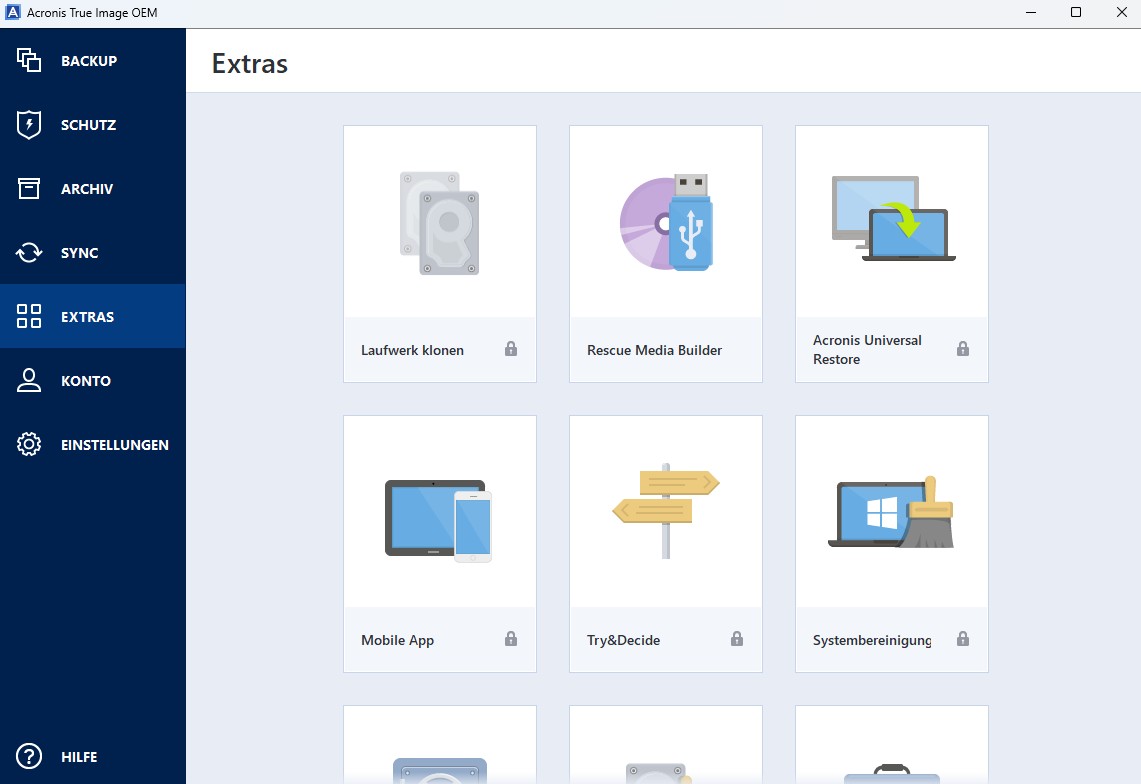Open the Rescue Media Builder label
Viewport: 1141px width, 784px height.
click(x=654, y=350)
